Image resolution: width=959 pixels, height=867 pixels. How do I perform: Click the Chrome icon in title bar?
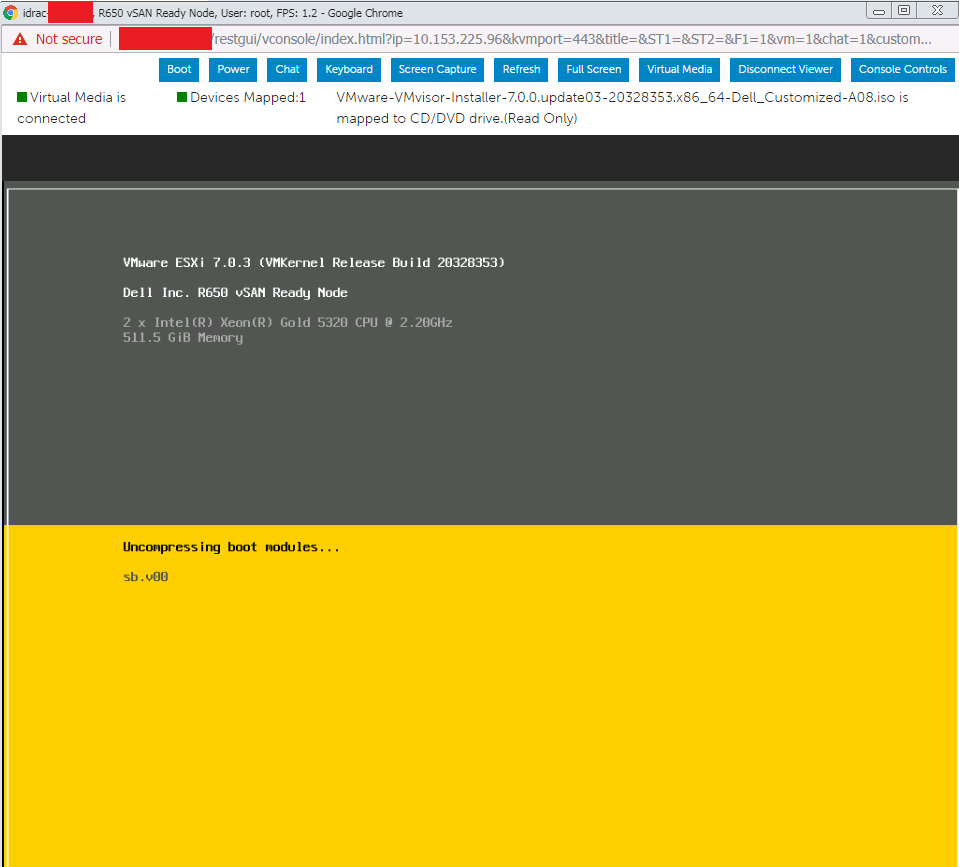10,12
